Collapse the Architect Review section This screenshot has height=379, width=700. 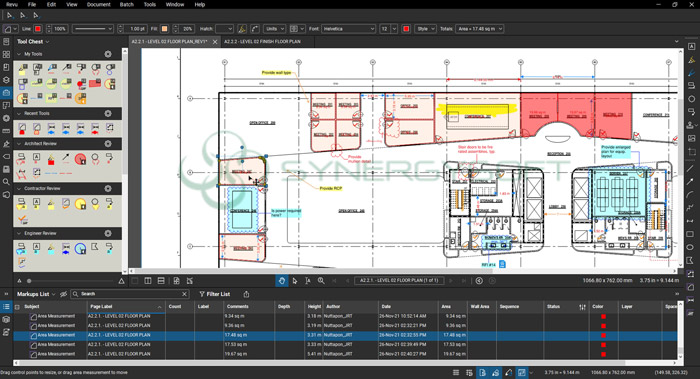tap(19, 144)
